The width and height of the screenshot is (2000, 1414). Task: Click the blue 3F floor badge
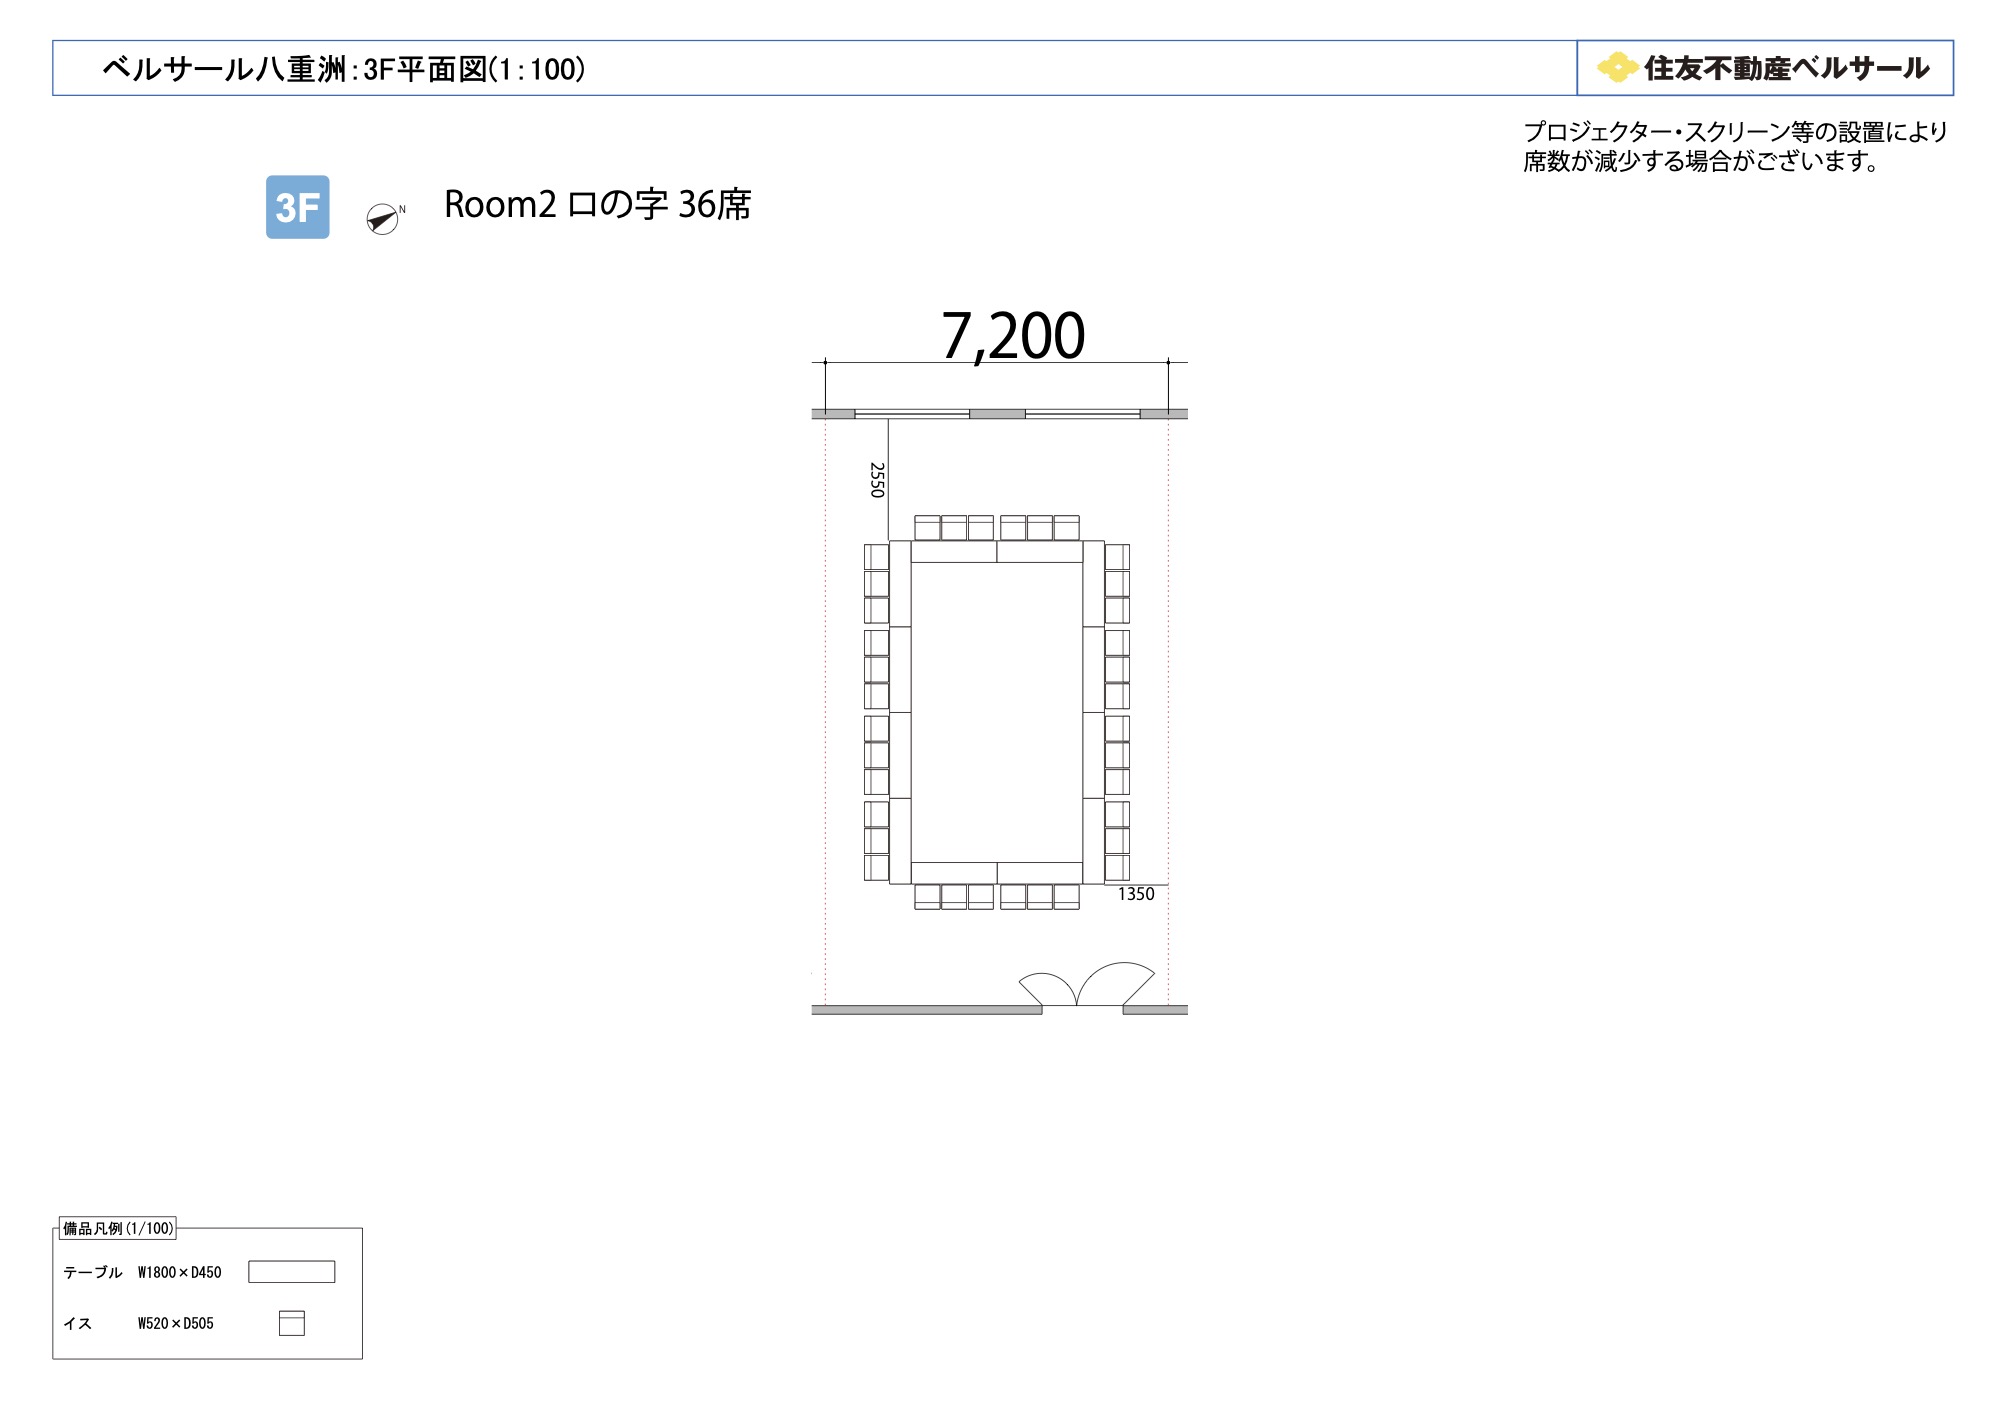(297, 207)
